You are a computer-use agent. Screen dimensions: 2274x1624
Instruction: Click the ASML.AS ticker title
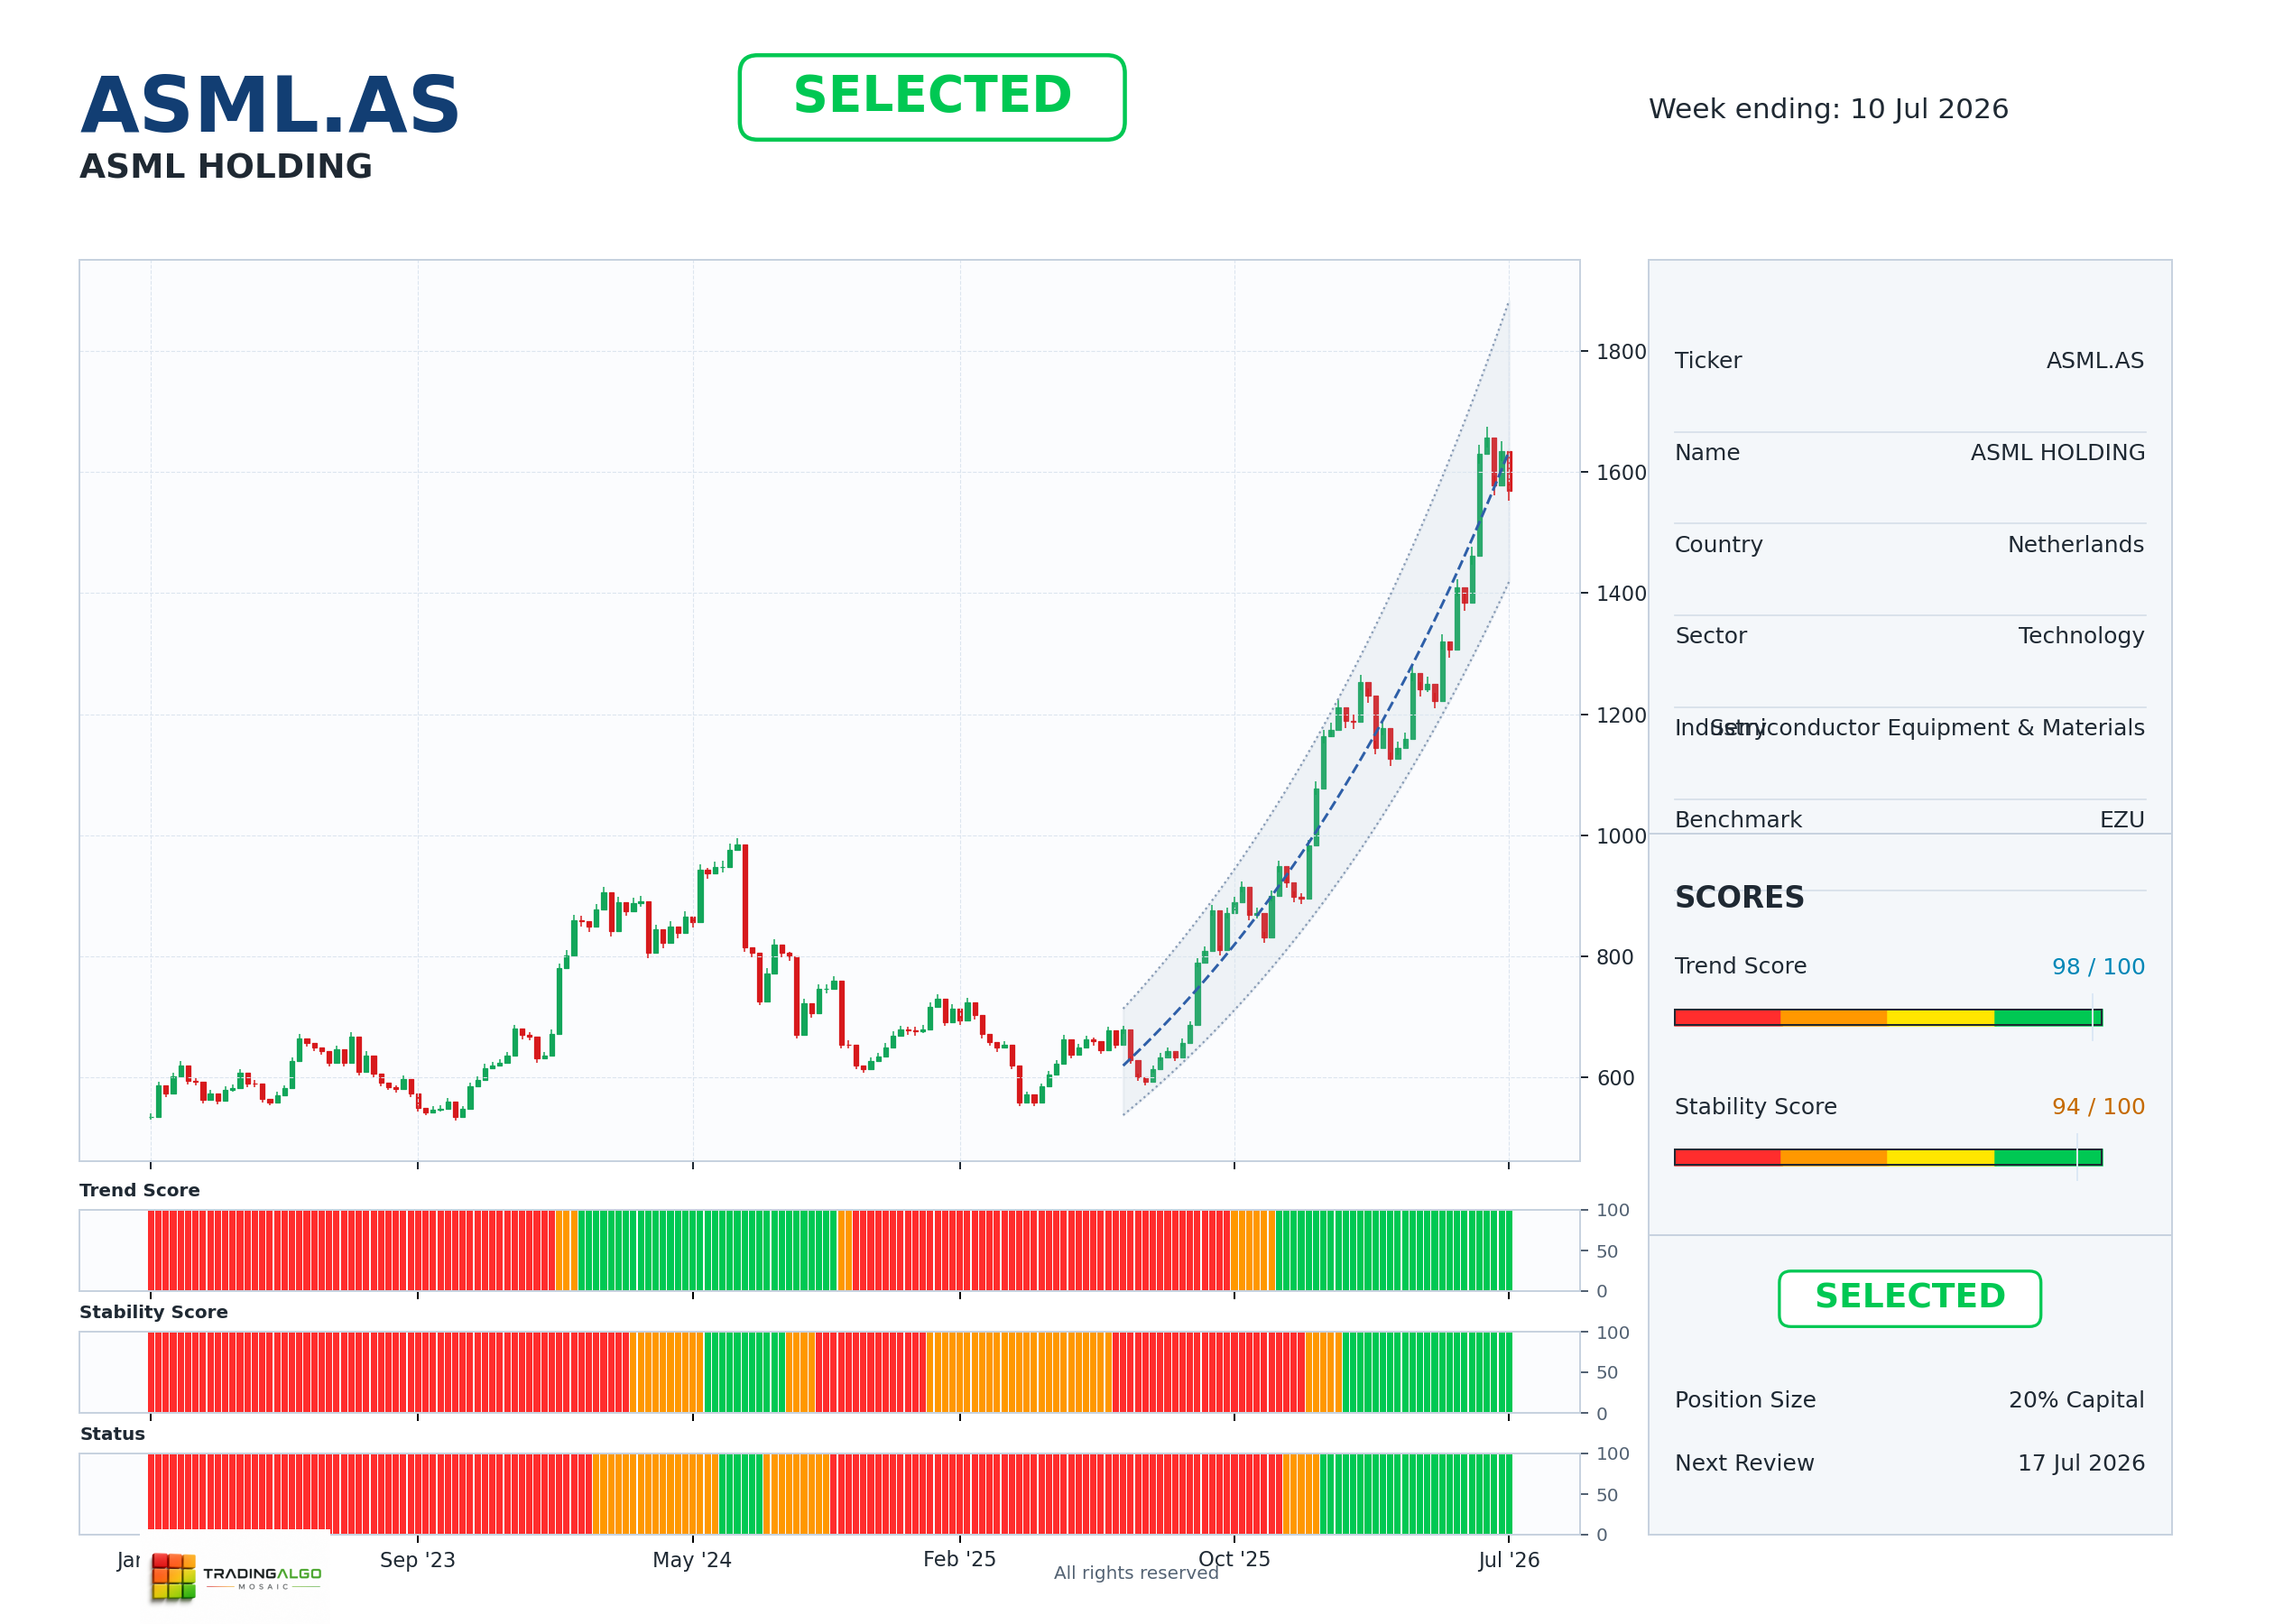(270, 106)
